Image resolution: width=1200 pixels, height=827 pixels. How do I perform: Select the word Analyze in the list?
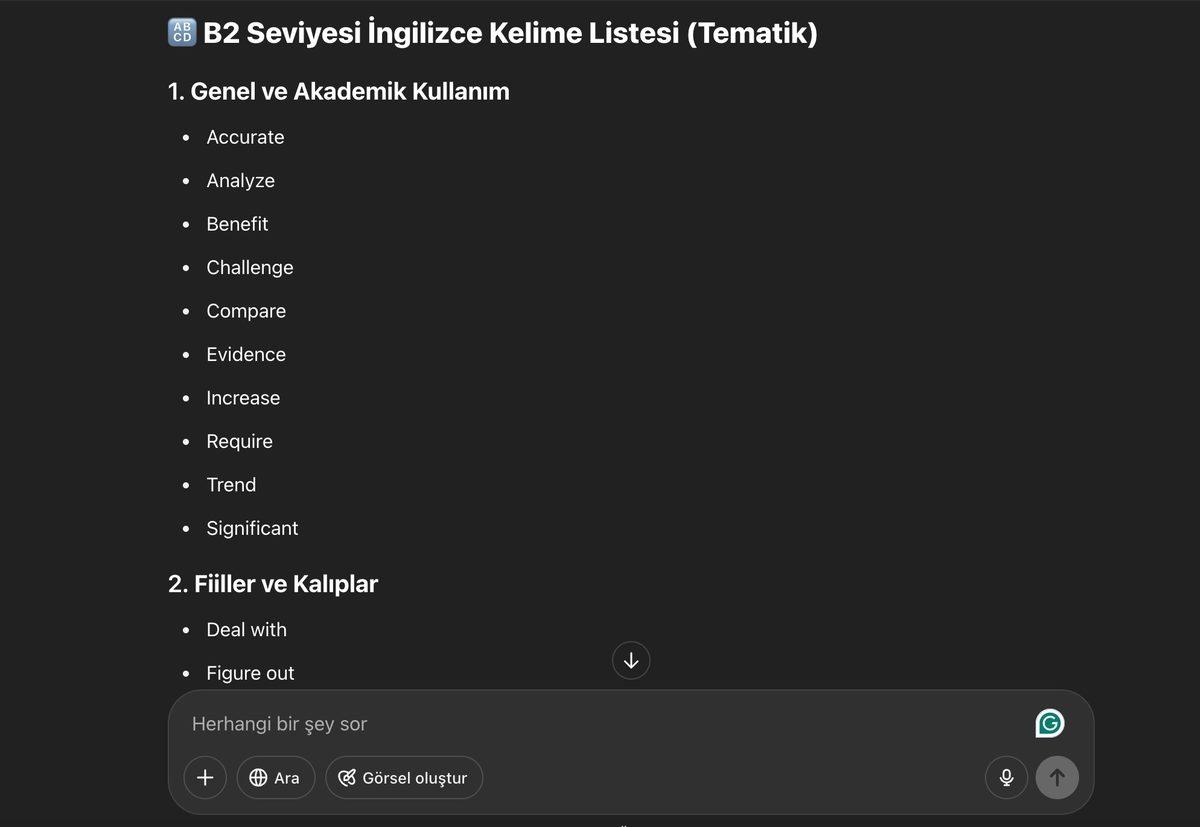(240, 181)
